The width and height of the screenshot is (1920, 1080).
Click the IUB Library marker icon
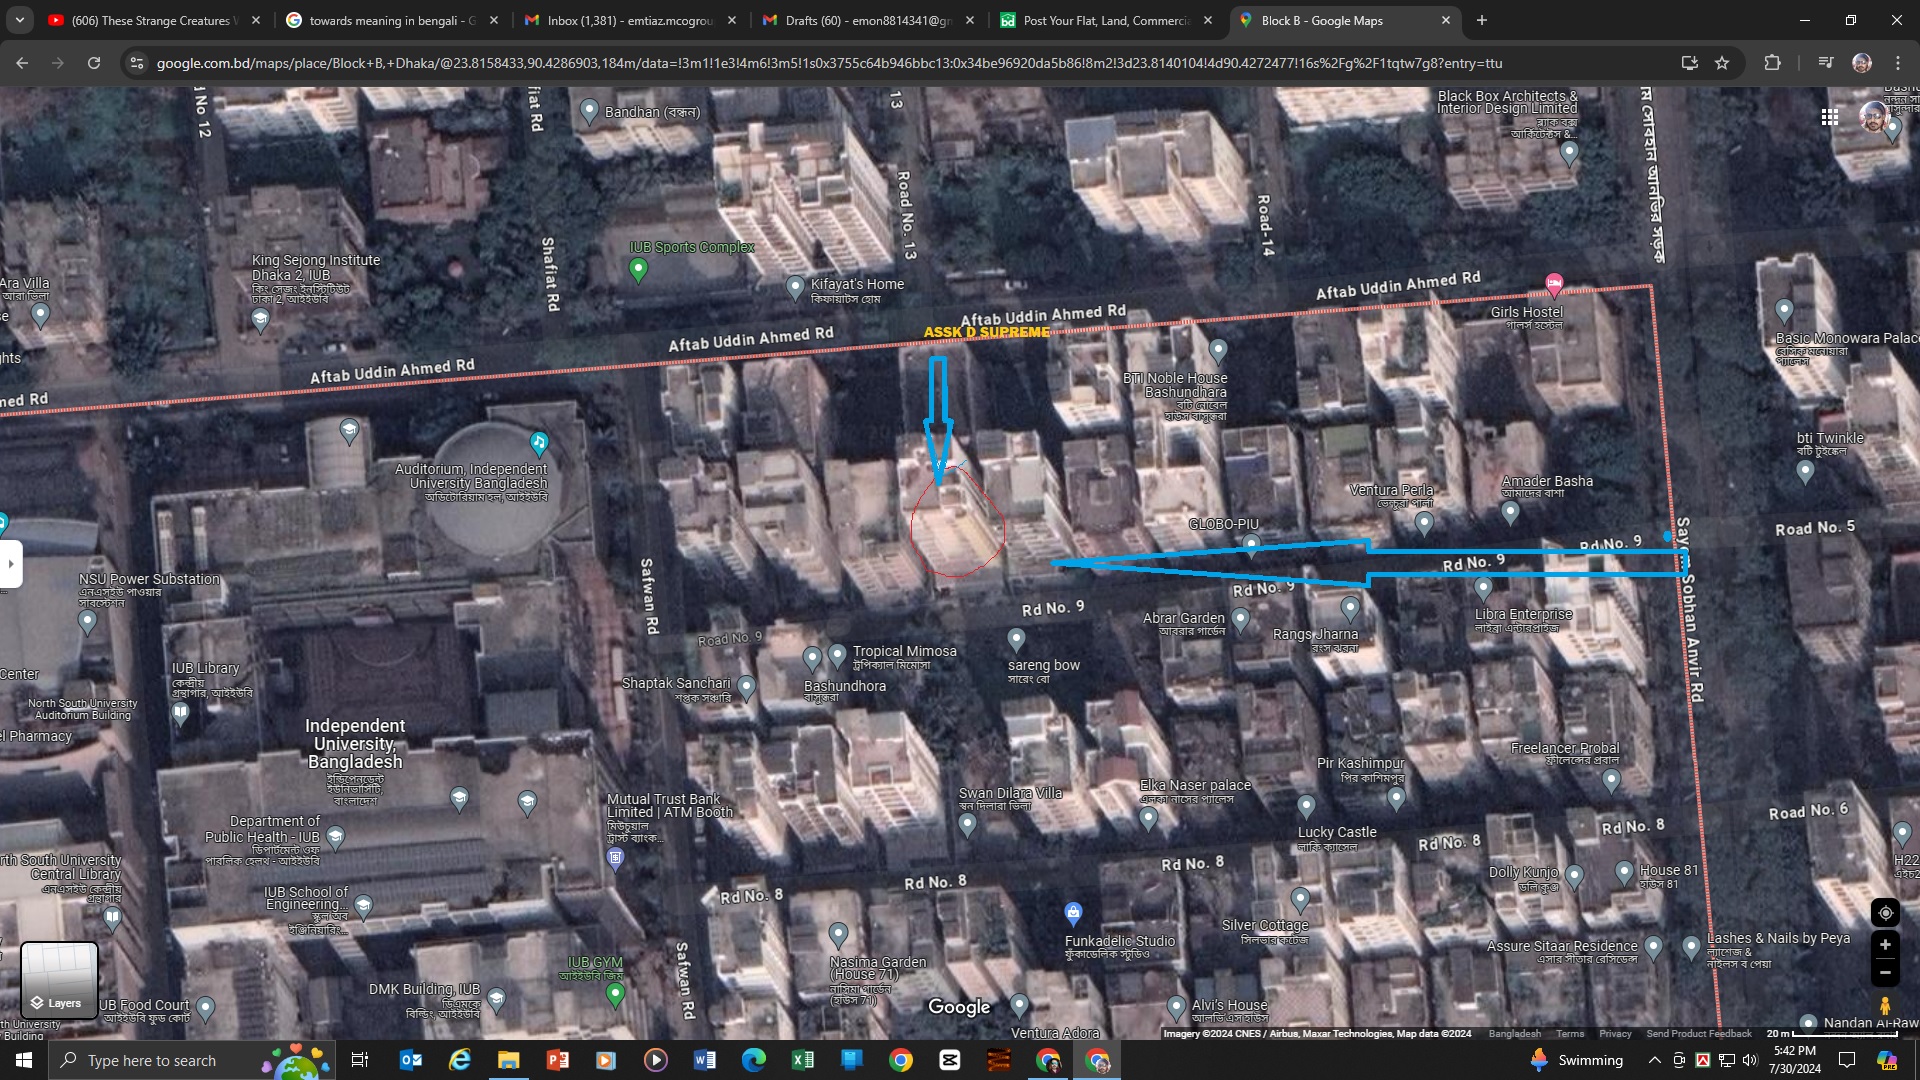pos(180,712)
